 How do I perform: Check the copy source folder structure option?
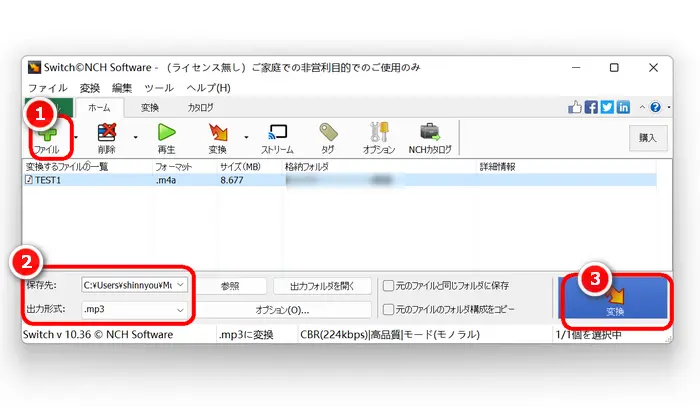[x=387, y=310]
